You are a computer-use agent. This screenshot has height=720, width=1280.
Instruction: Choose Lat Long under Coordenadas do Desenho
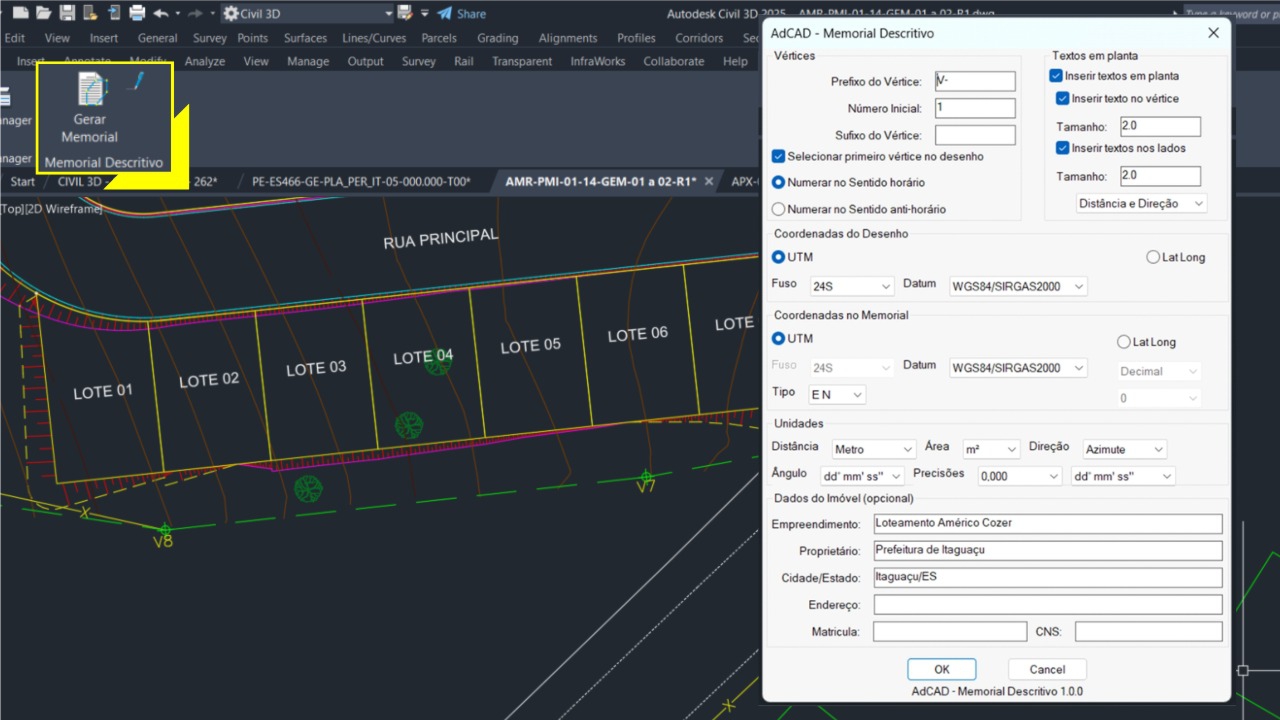pos(1153,257)
